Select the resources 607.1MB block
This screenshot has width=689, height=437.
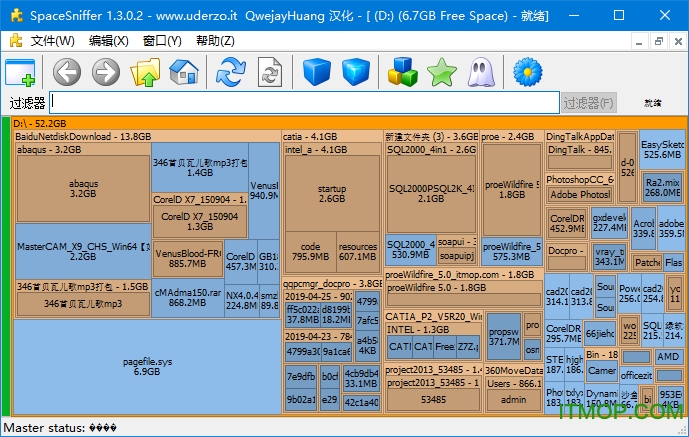[358, 252]
